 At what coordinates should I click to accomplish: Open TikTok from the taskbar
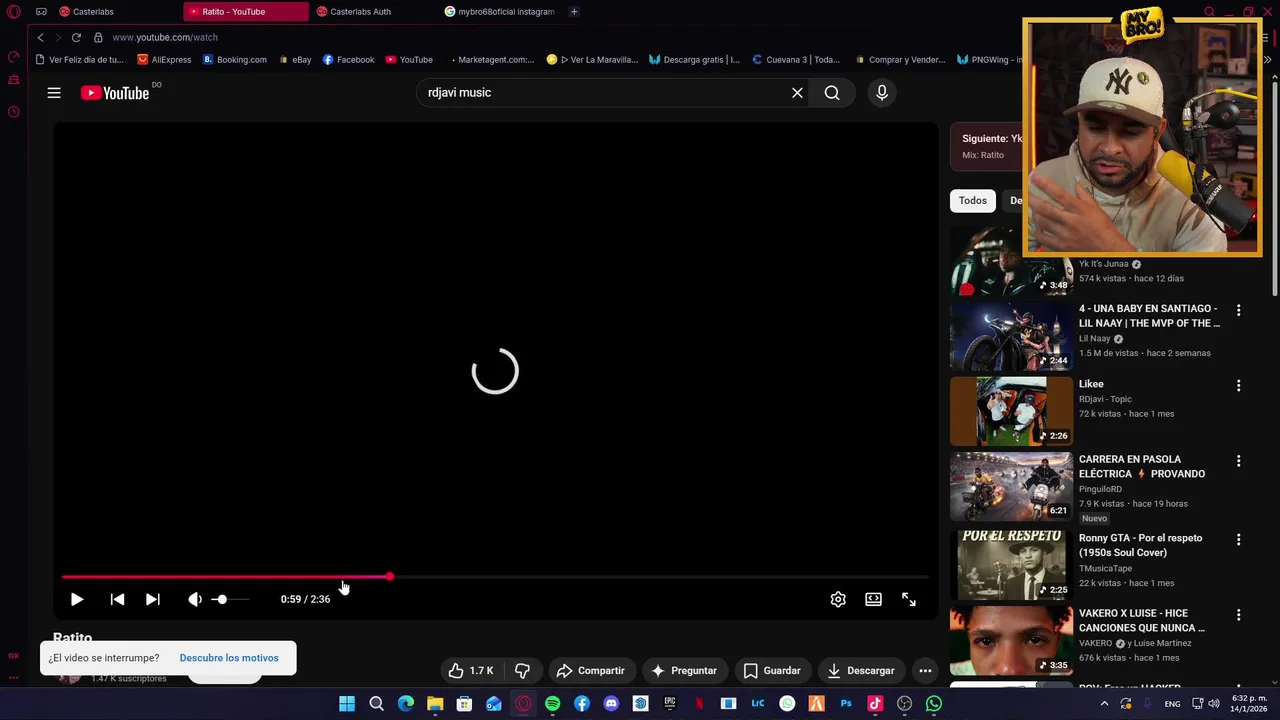[x=875, y=704]
